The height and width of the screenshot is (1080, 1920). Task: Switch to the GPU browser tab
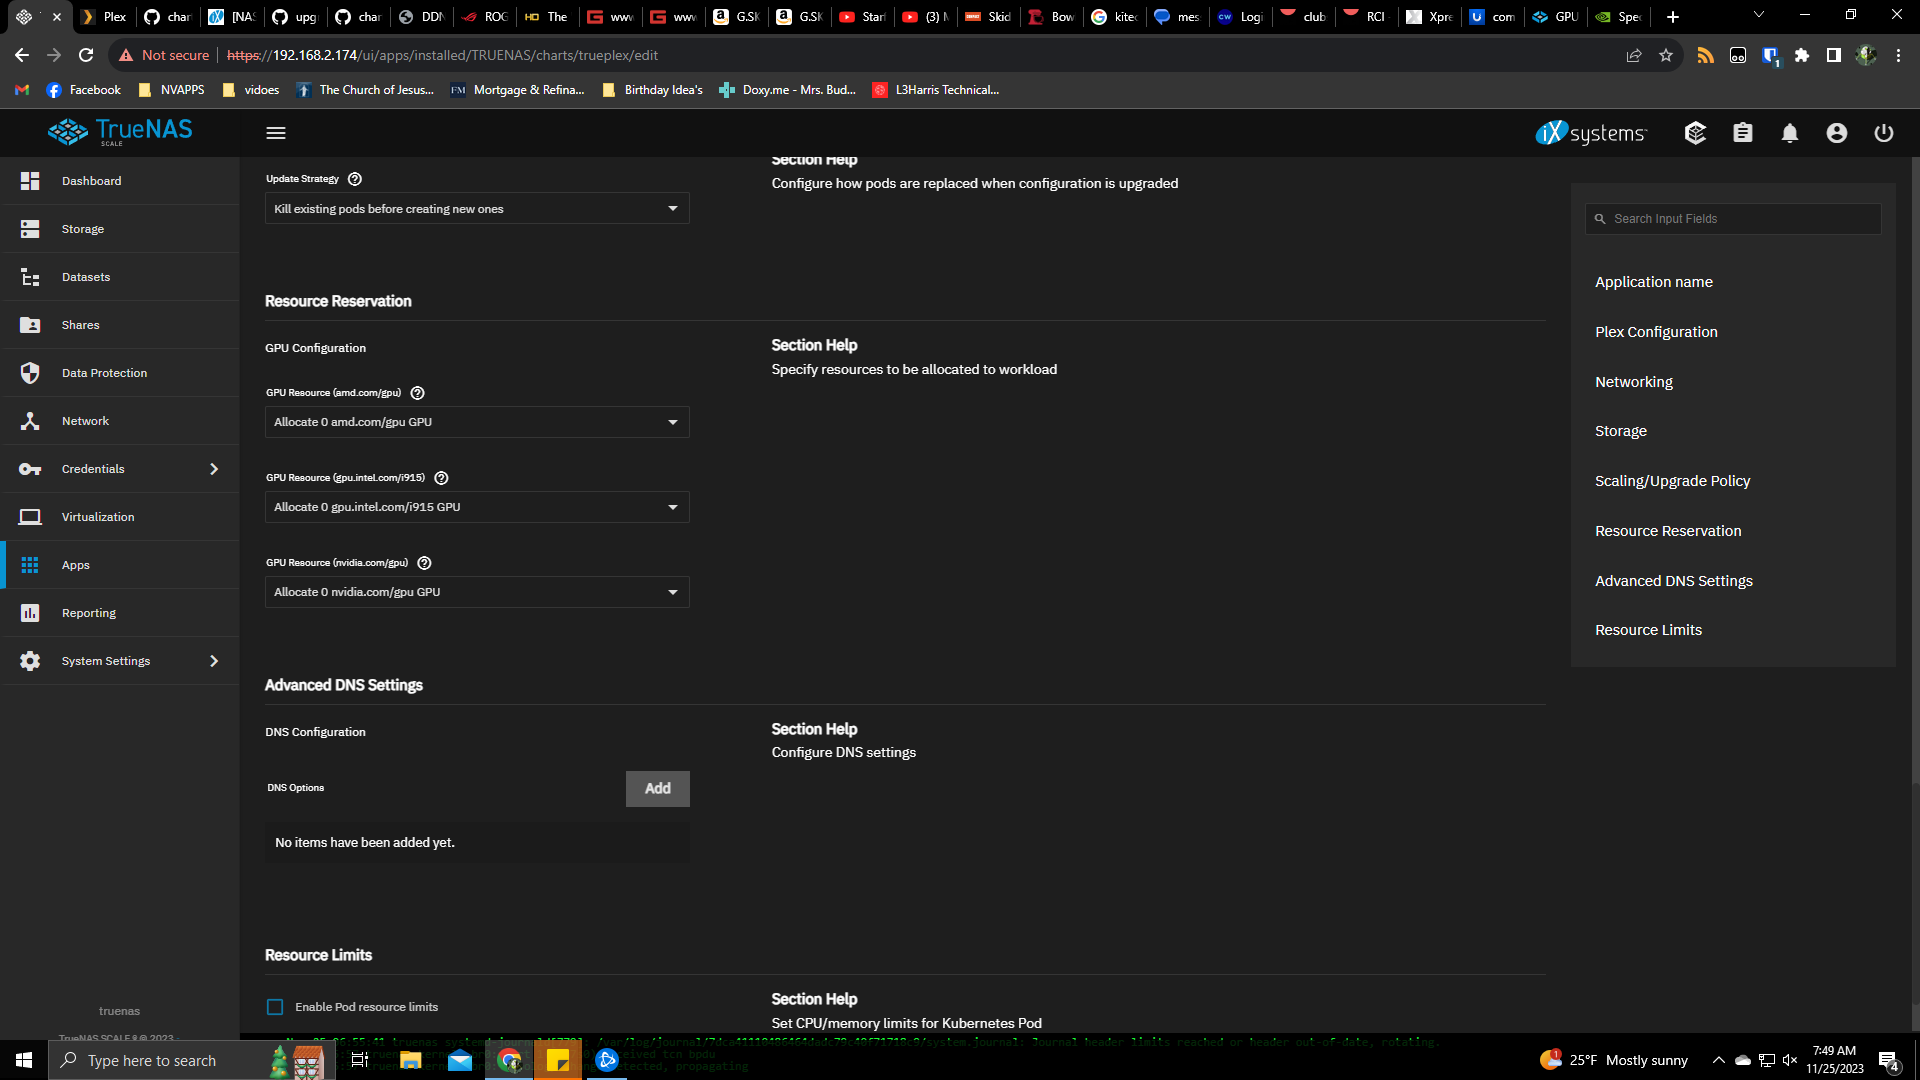click(1555, 17)
